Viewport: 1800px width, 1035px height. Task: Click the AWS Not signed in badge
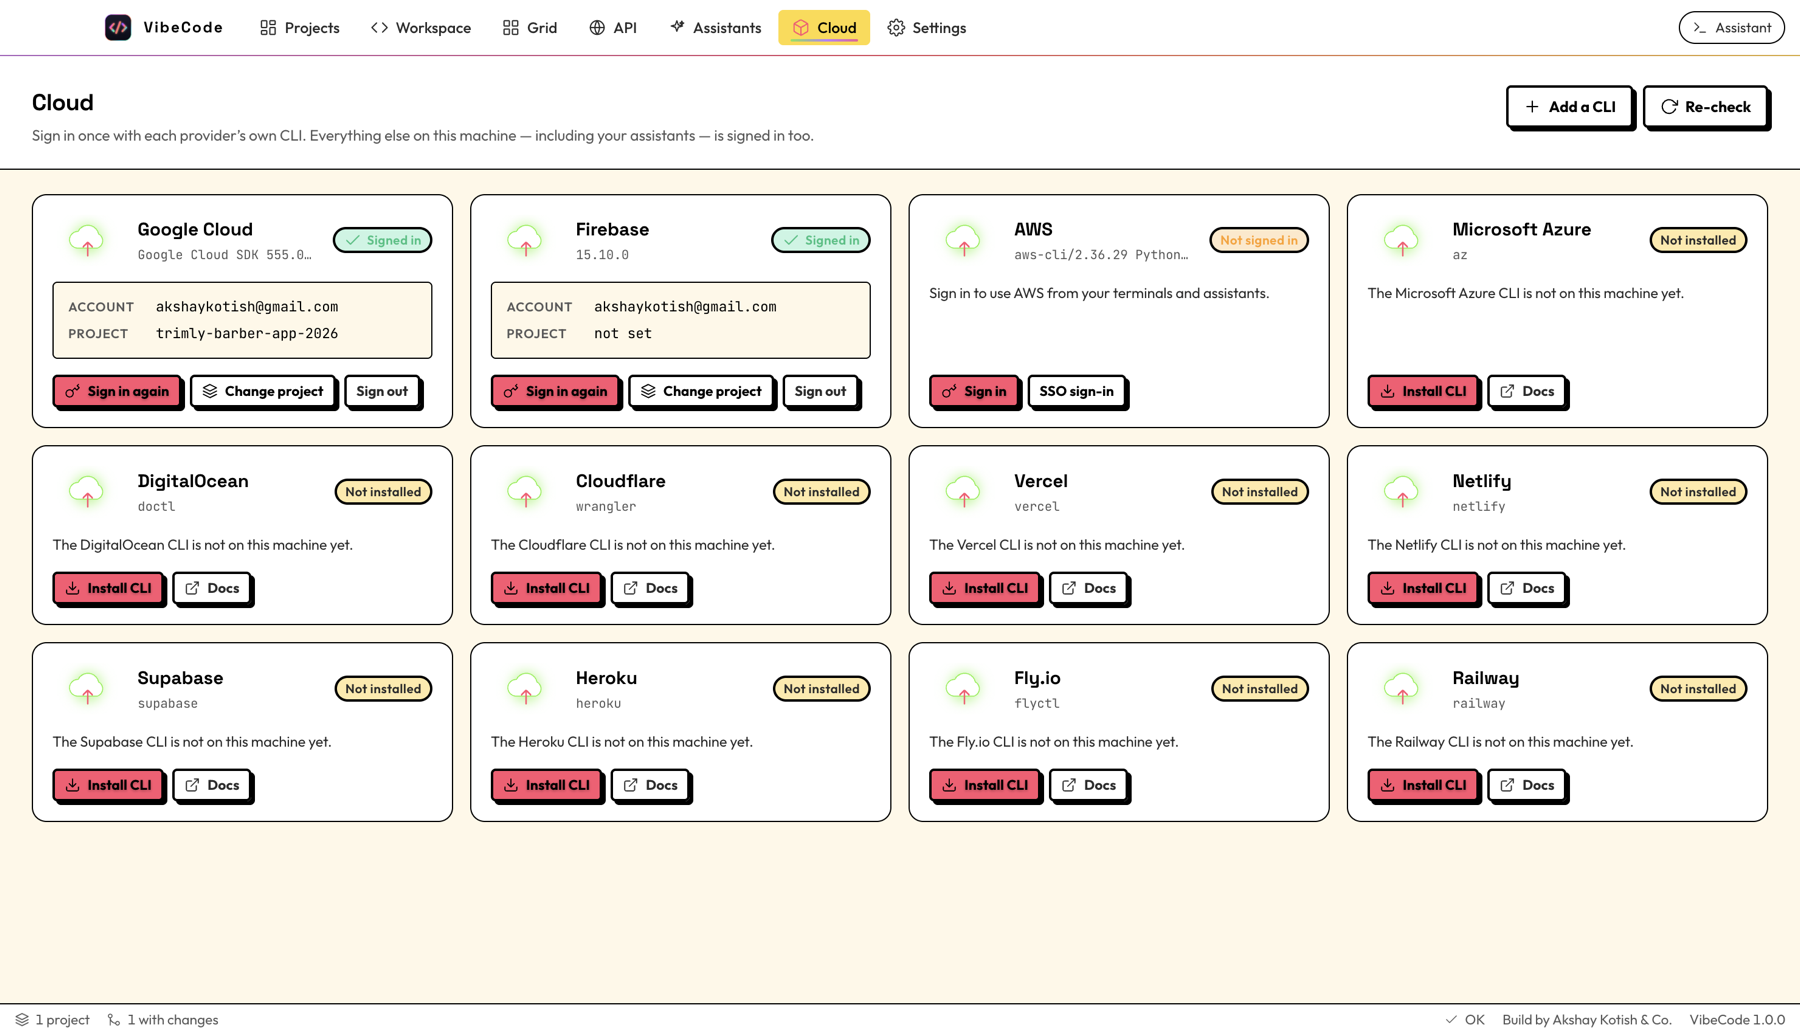pos(1259,240)
